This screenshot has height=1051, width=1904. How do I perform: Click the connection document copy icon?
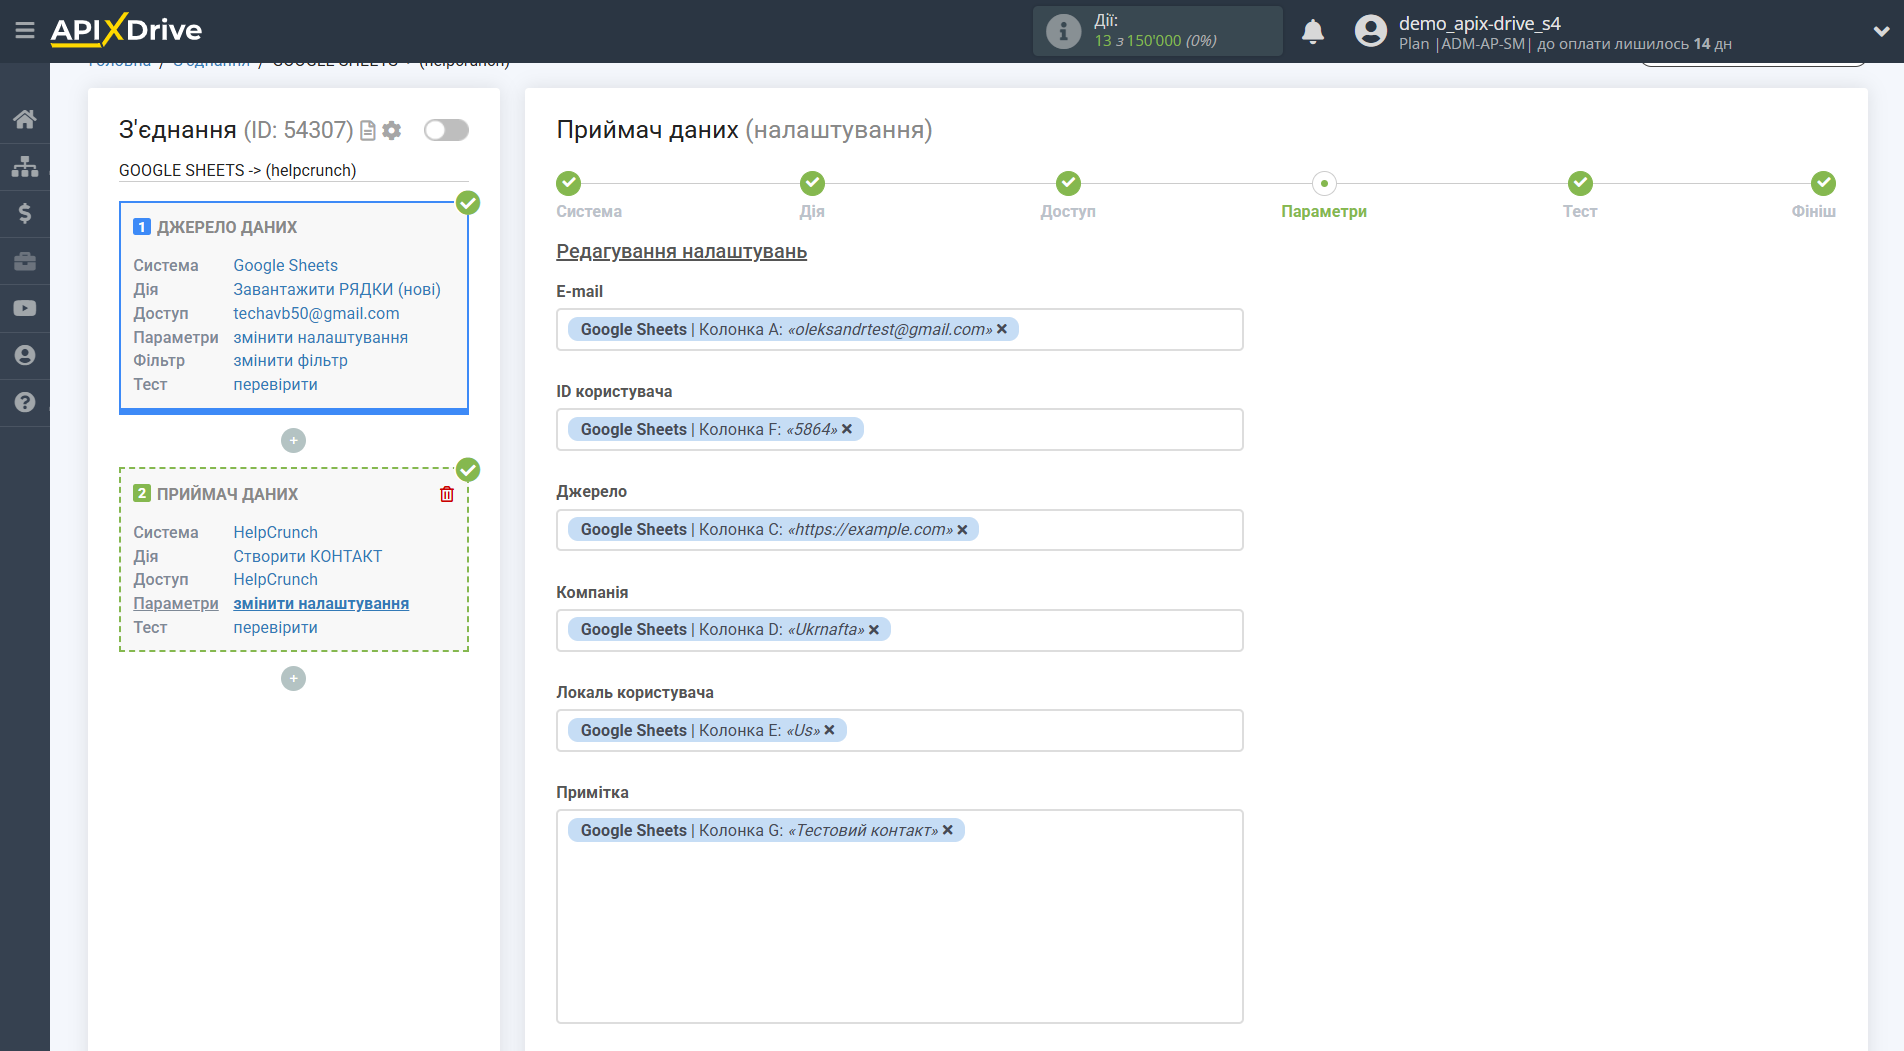(x=368, y=131)
